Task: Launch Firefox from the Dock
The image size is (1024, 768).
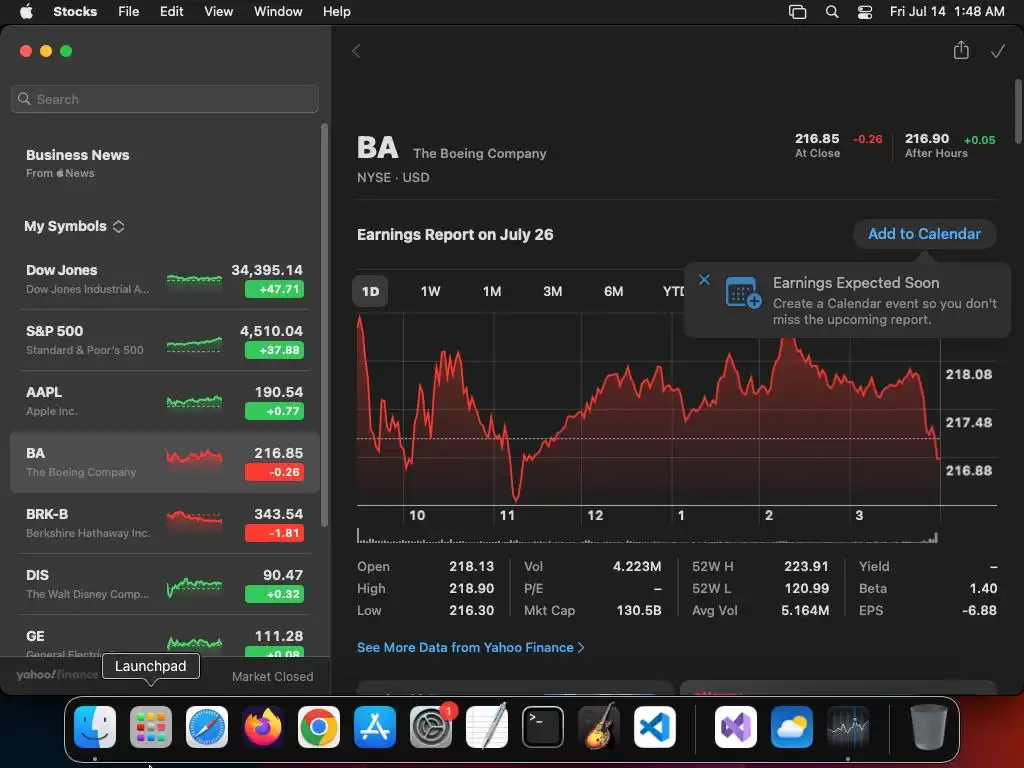Action: point(263,727)
